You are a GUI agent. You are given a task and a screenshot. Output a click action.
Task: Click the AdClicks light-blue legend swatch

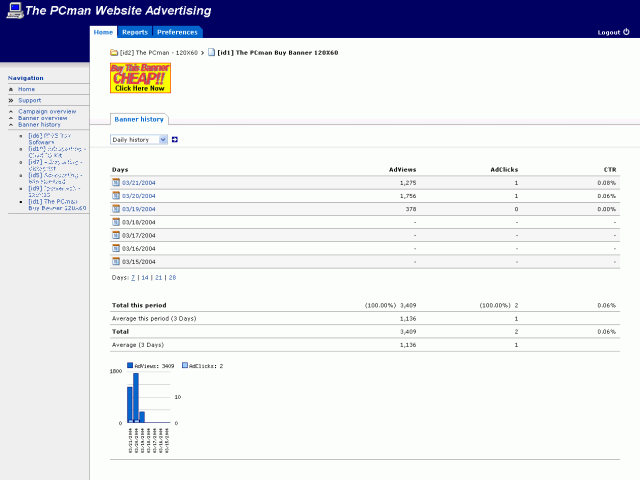185,365
